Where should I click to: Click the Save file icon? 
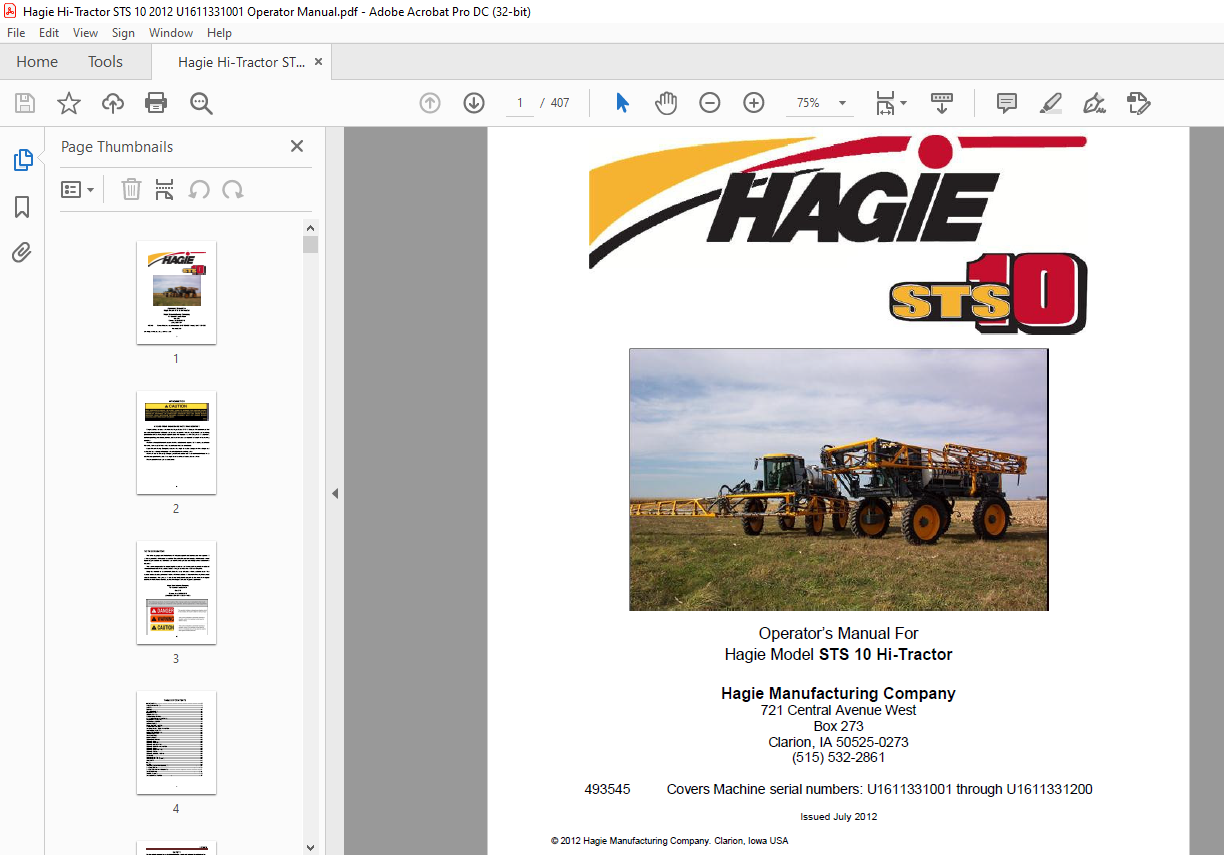25,103
